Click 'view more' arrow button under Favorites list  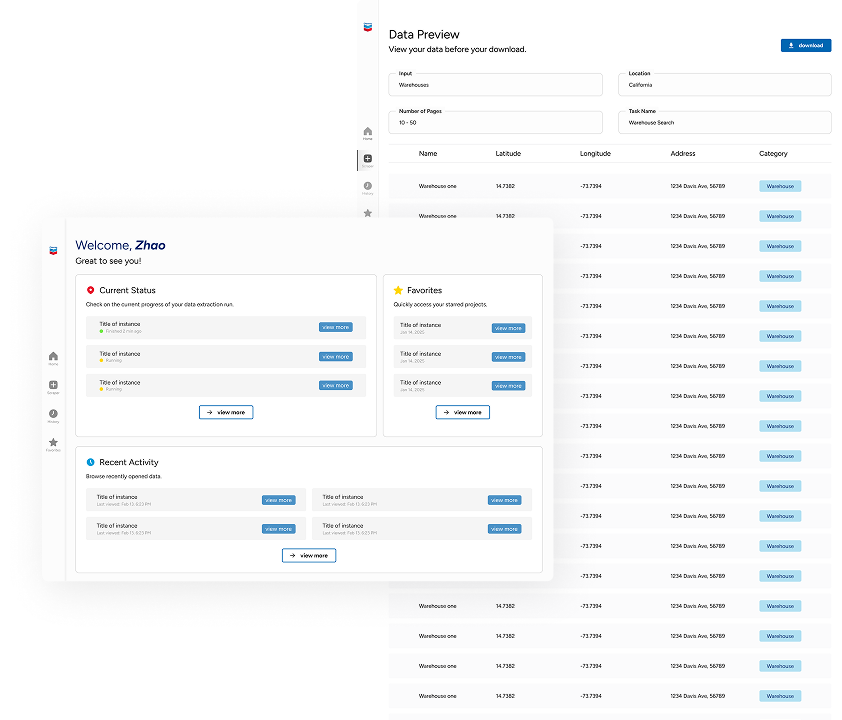[462, 412]
